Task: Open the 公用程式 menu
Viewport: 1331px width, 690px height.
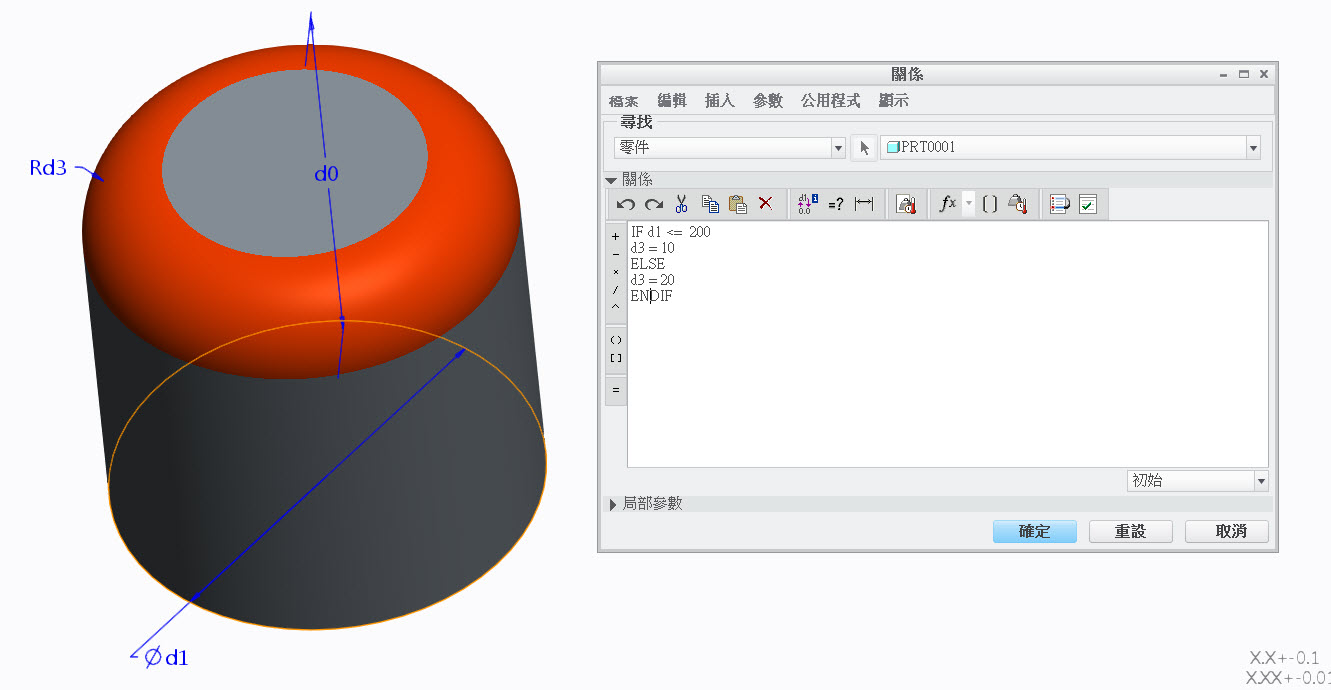Action: (x=830, y=101)
